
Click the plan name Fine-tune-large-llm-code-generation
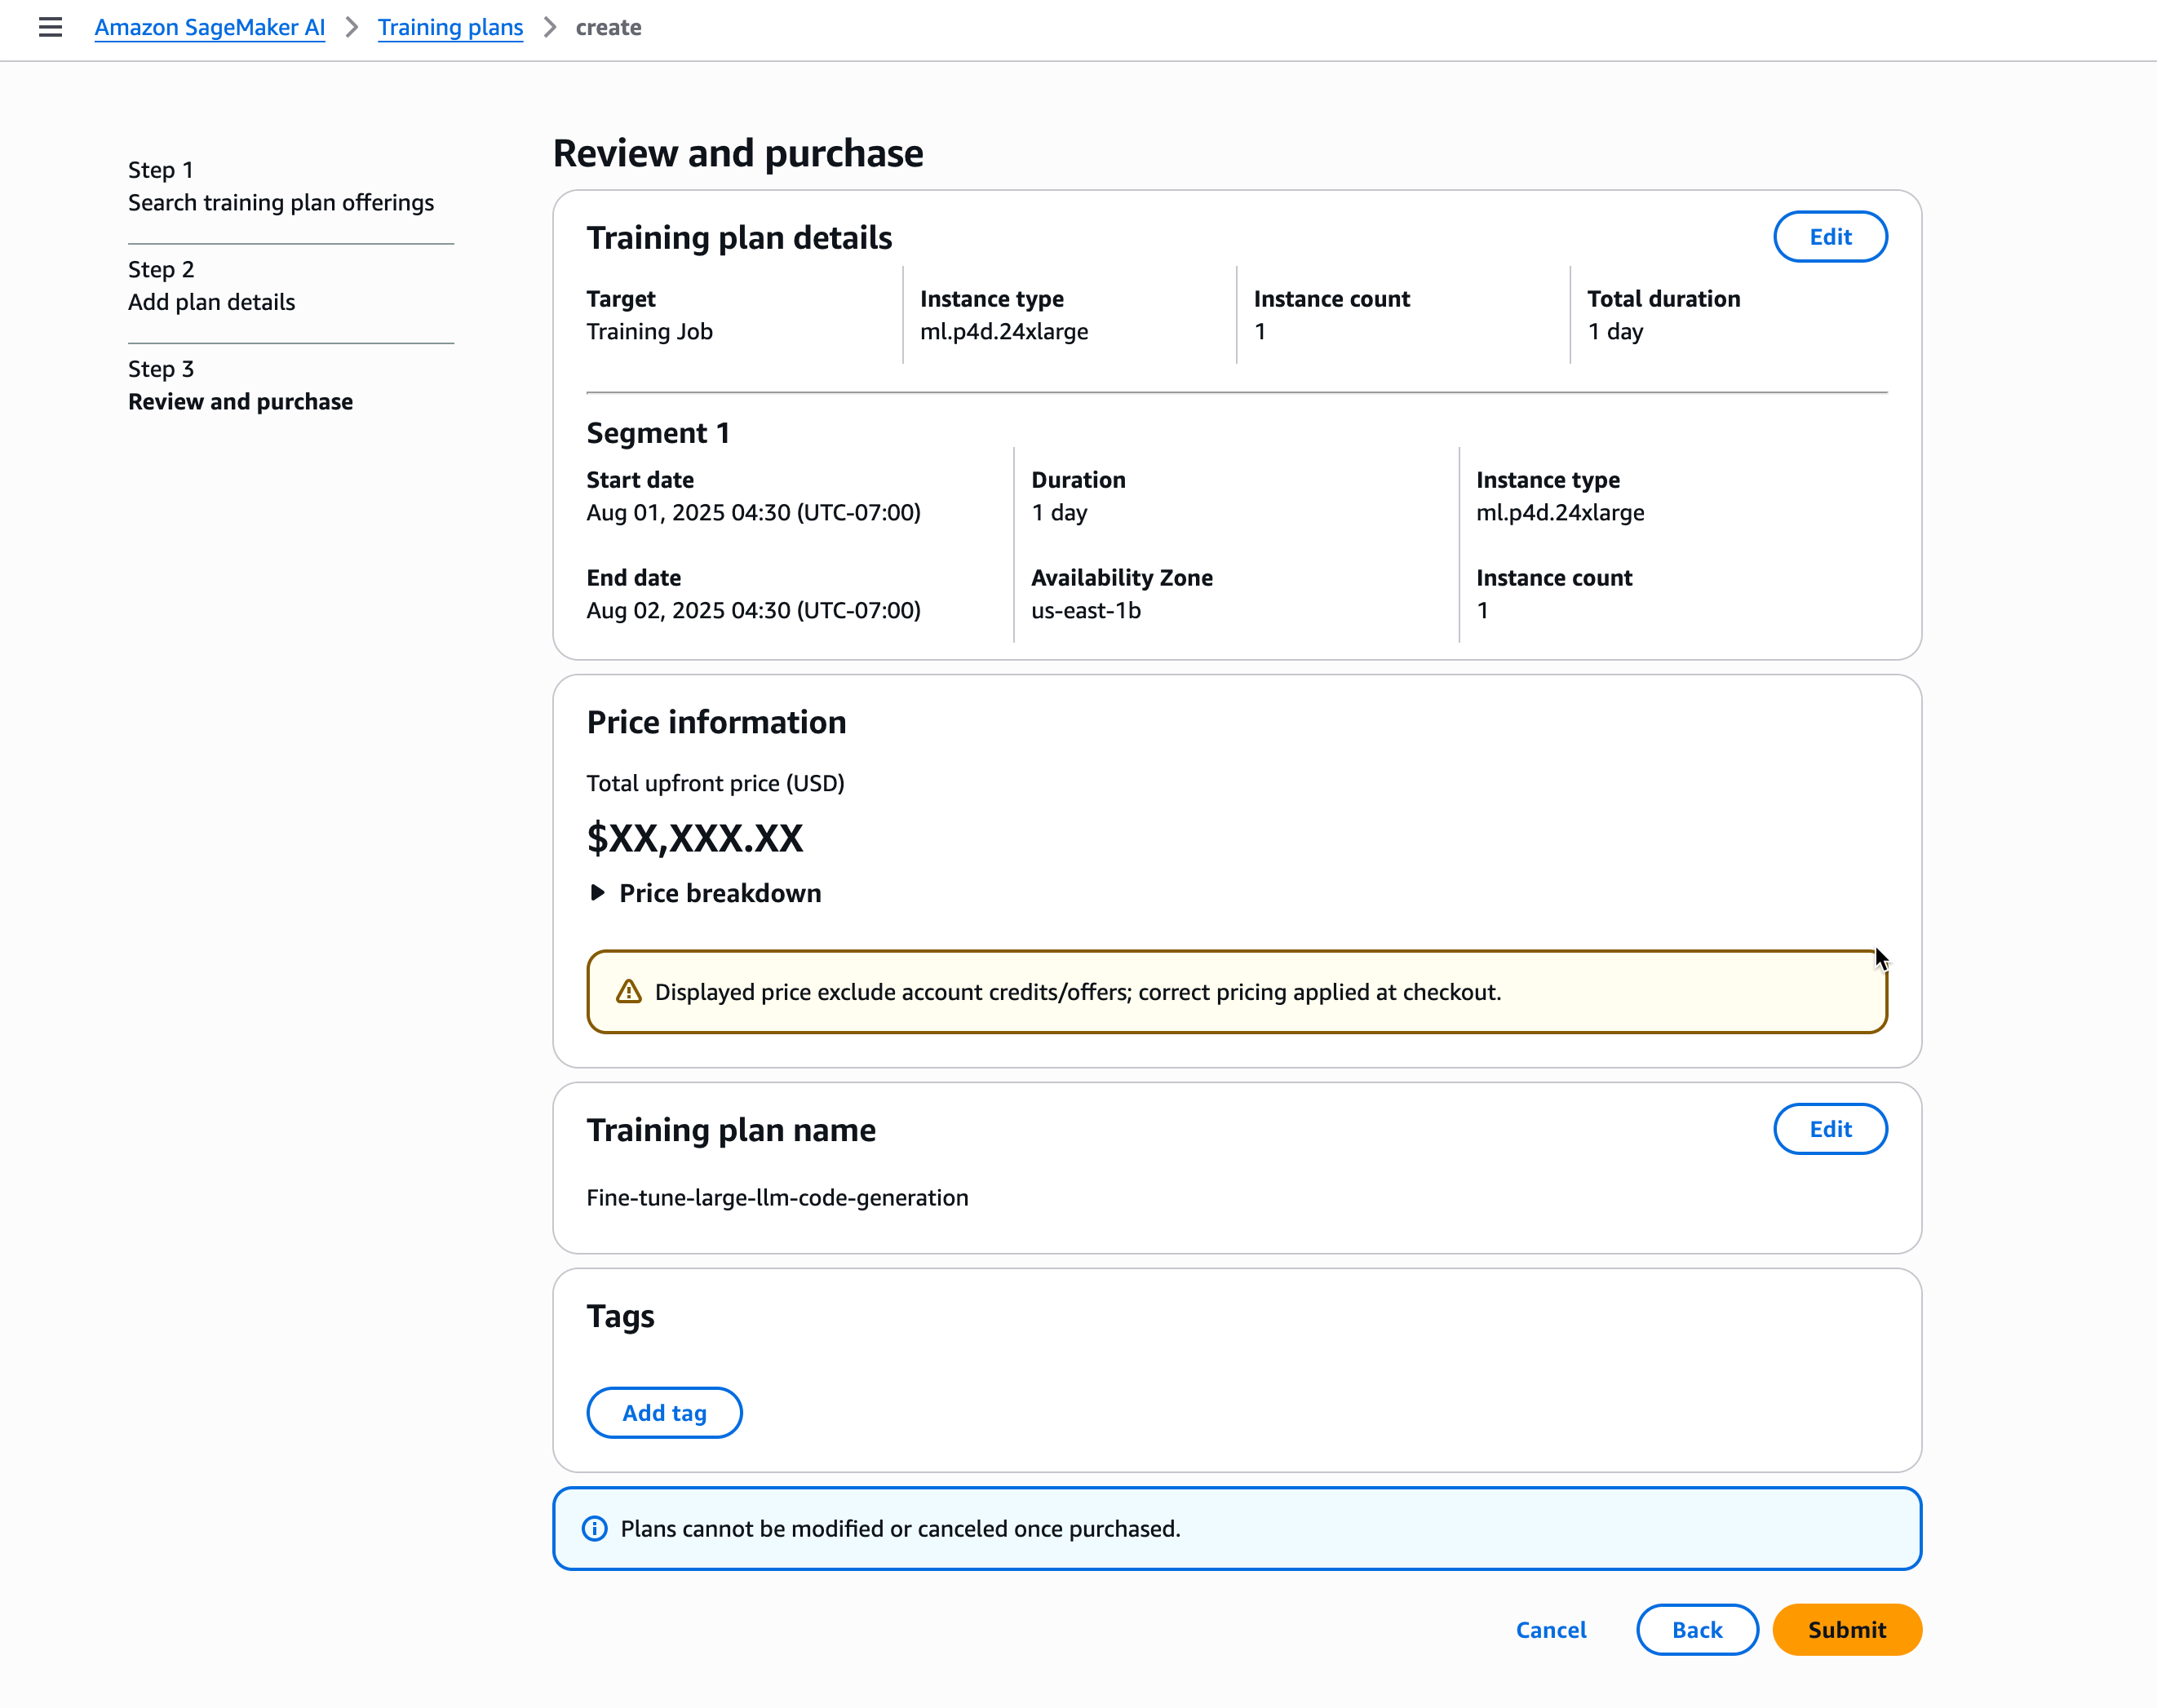[777, 1197]
